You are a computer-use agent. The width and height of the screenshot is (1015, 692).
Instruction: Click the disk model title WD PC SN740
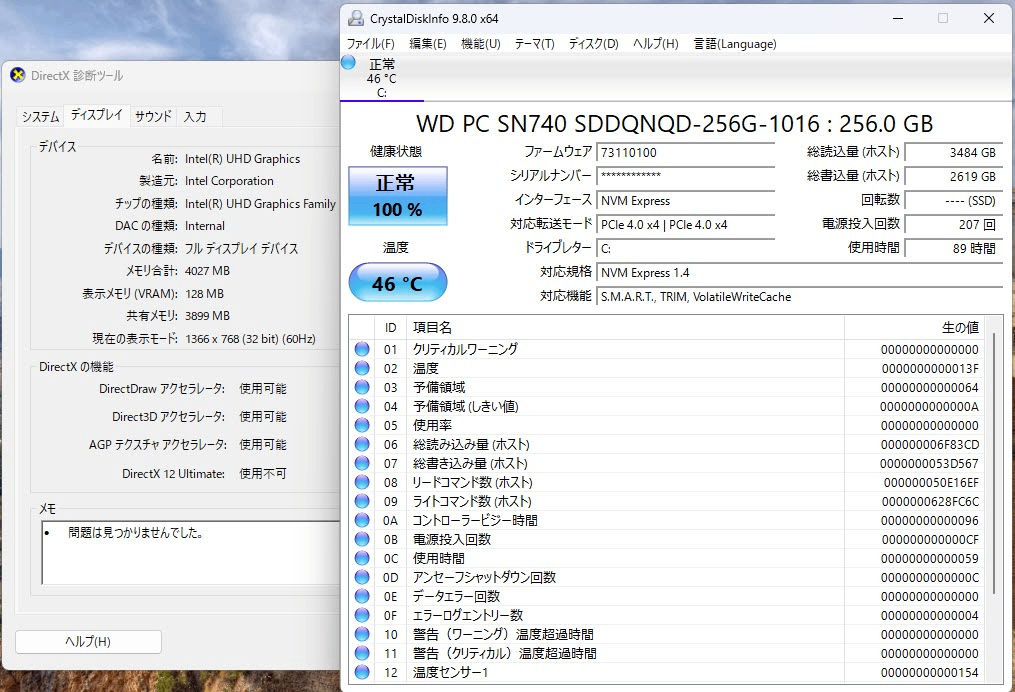pos(675,124)
